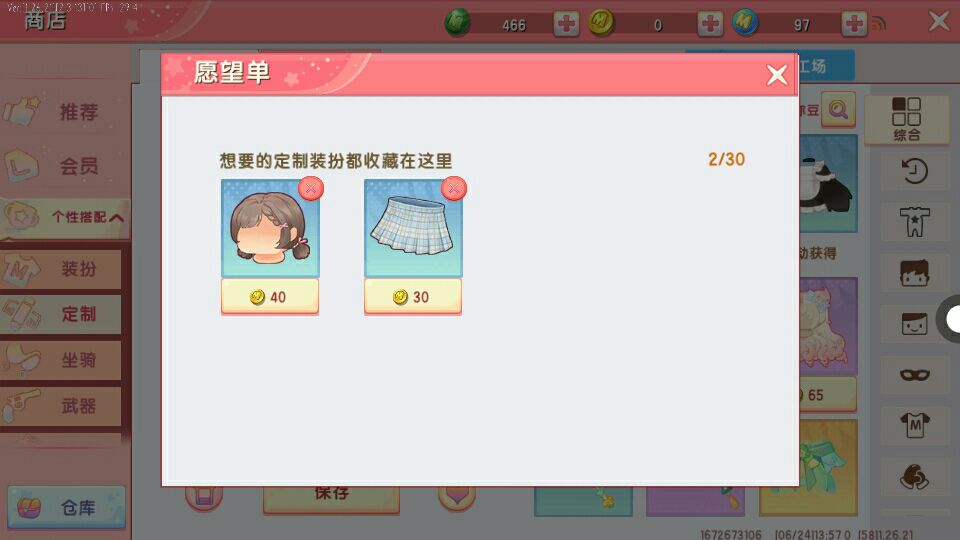Add blue M currency with plus

(x=854, y=24)
